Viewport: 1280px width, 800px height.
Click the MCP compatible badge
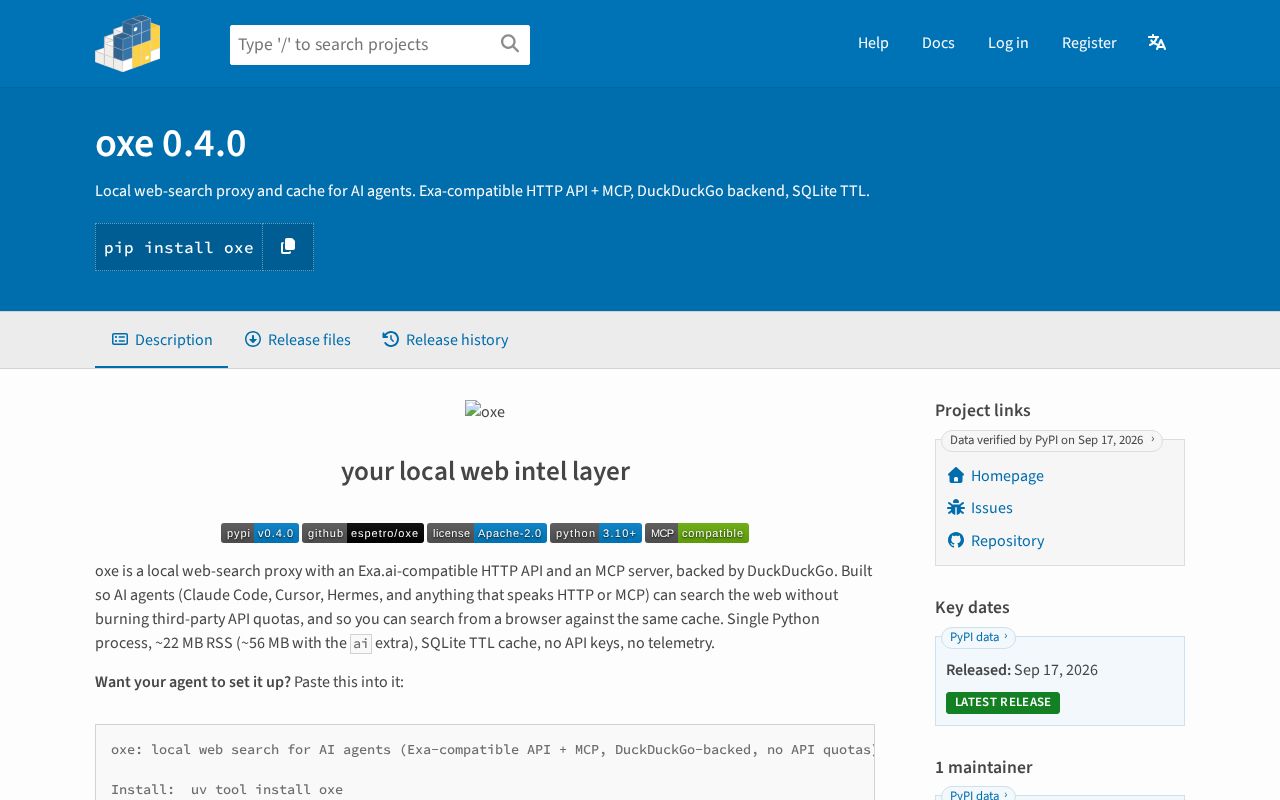697,533
